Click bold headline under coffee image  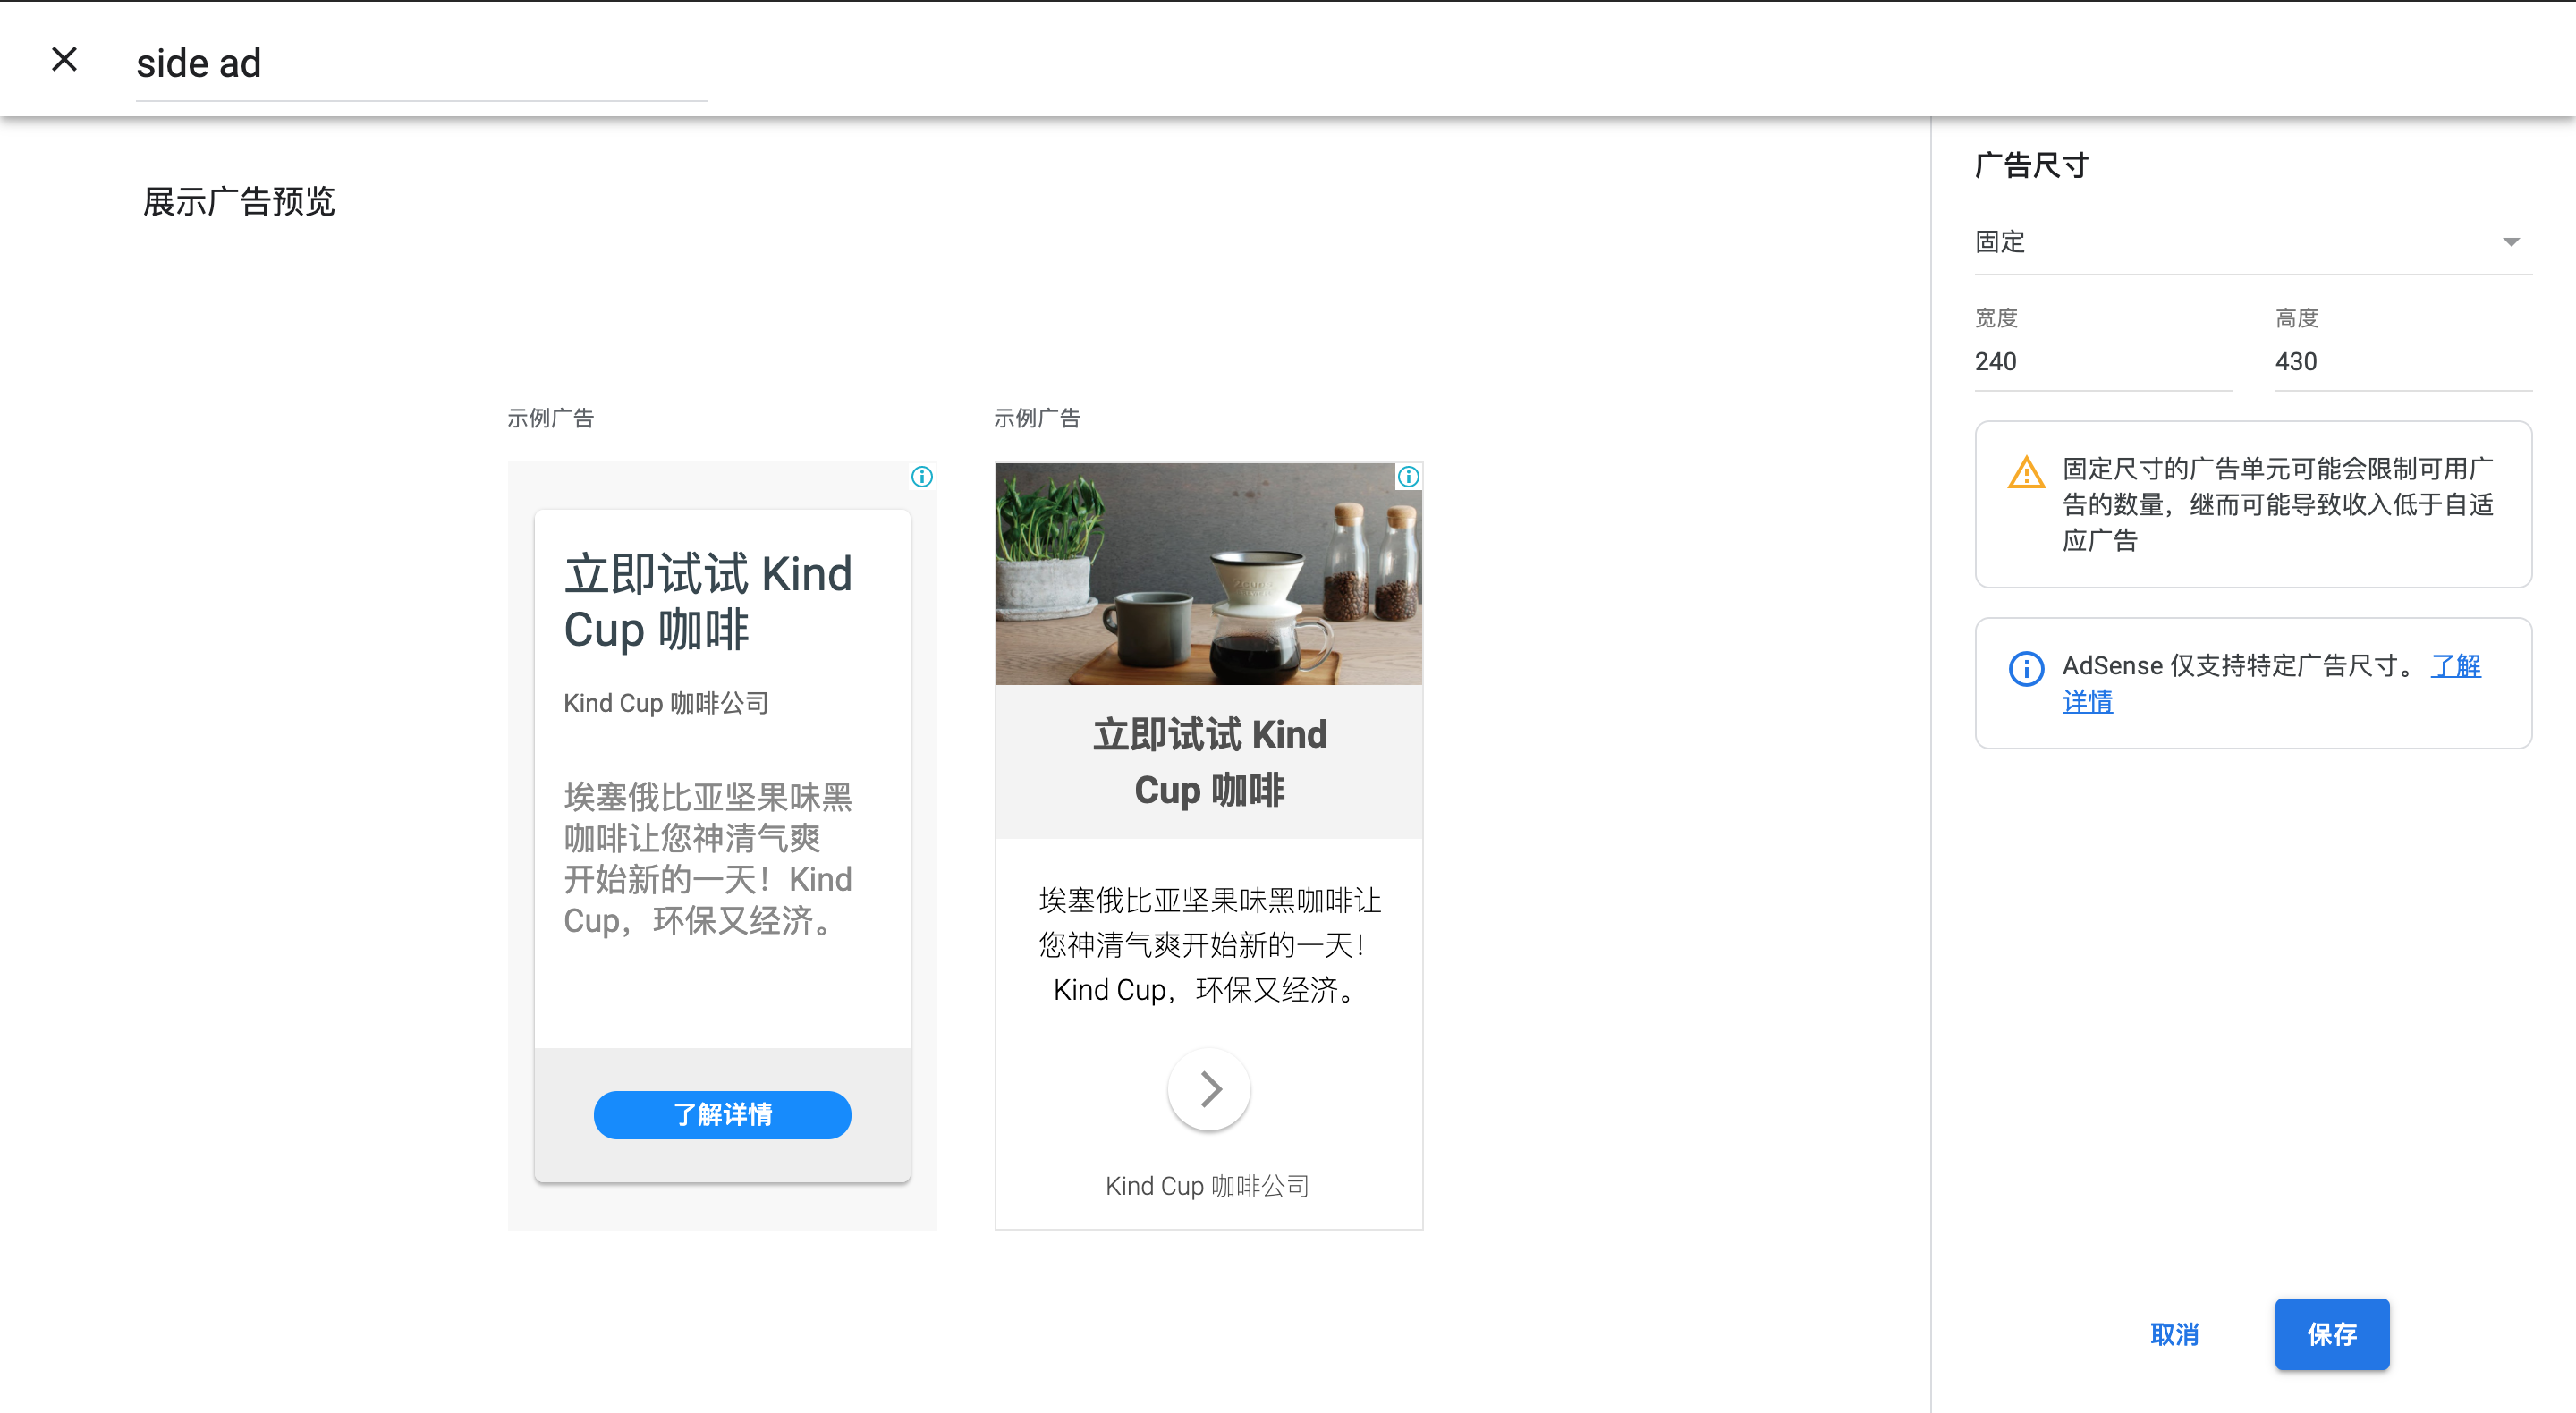pos(1208,762)
